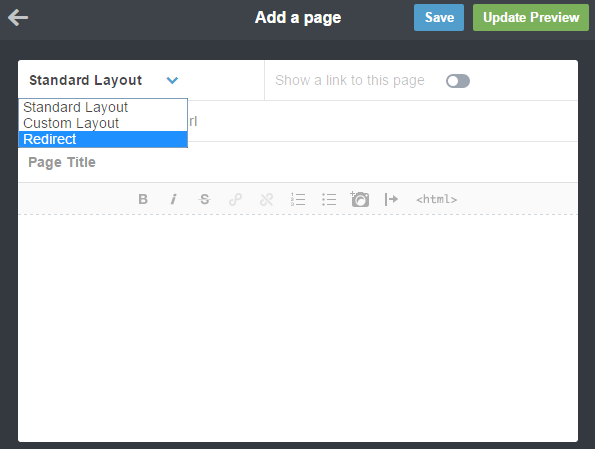
Task: Open the Standard Layout selector
Action: [104, 80]
